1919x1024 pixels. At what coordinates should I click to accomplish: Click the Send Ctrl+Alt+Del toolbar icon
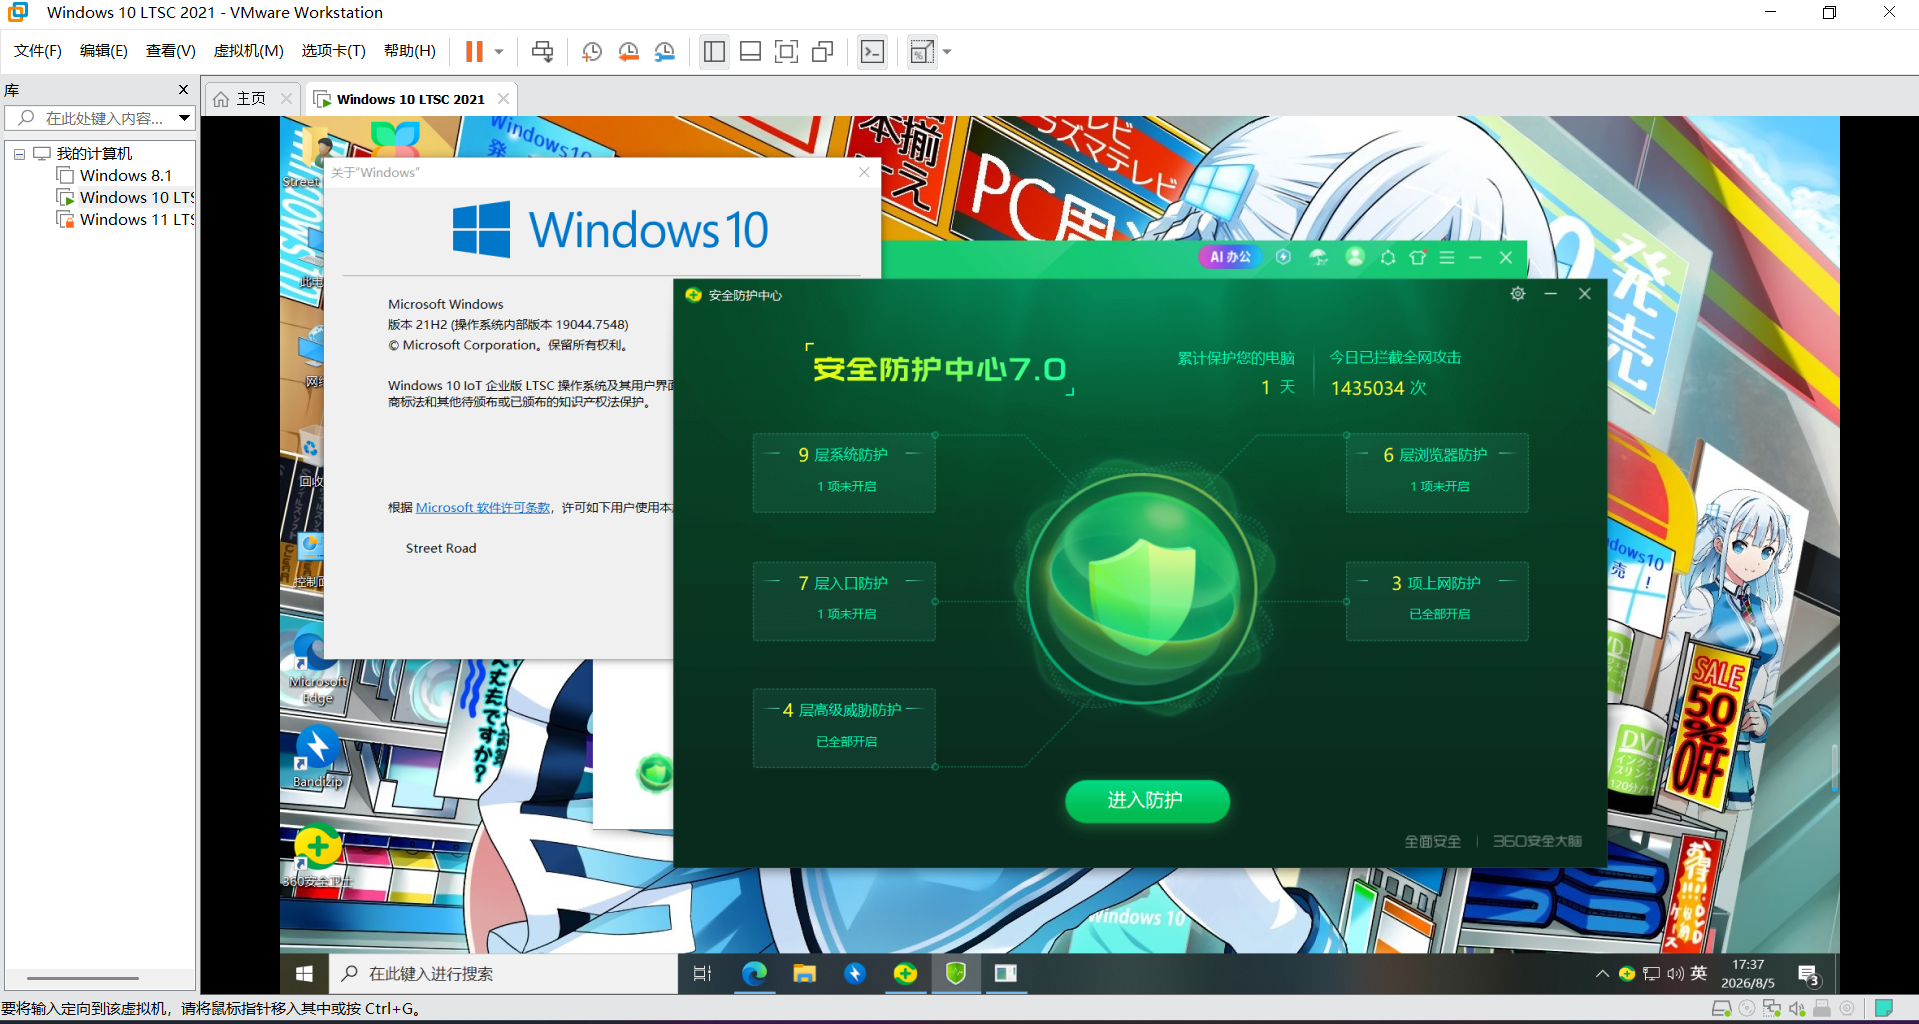click(542, 51)
